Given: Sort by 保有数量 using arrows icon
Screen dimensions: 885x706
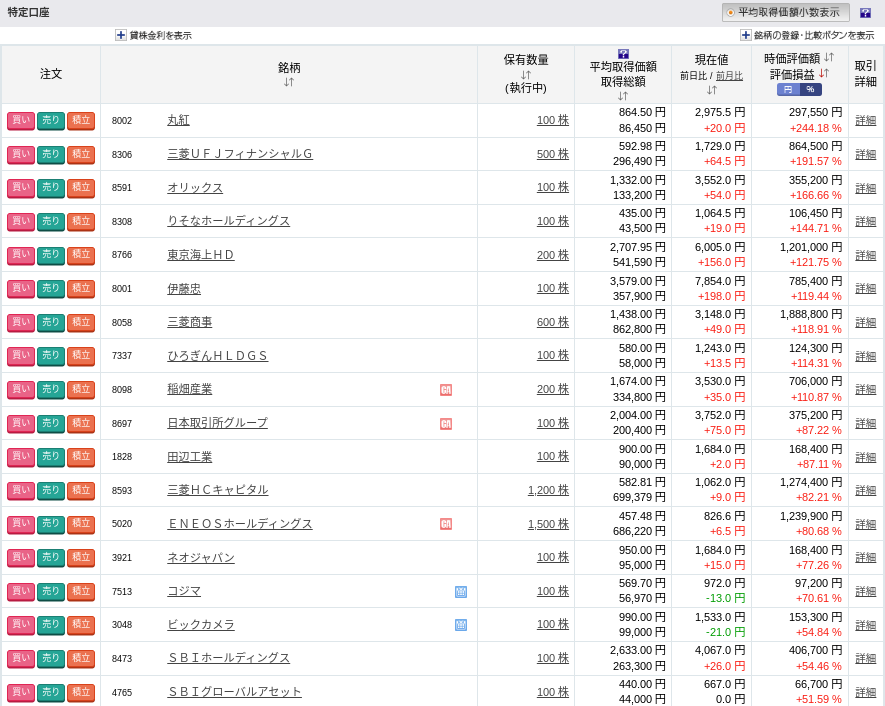Looking at the screenshot, I should point(526,74).
